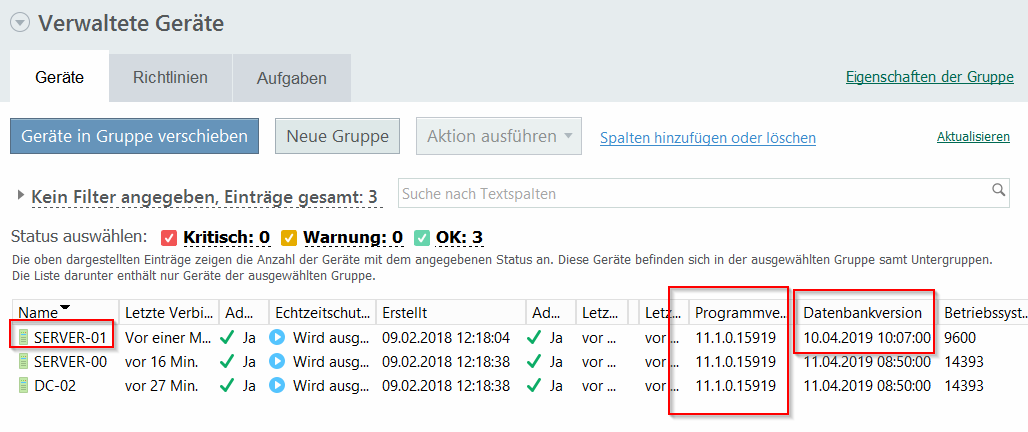The image size is (1028, 432).
Task: Click SERVER-00 green checkmark agent icon
Action: 230,361
